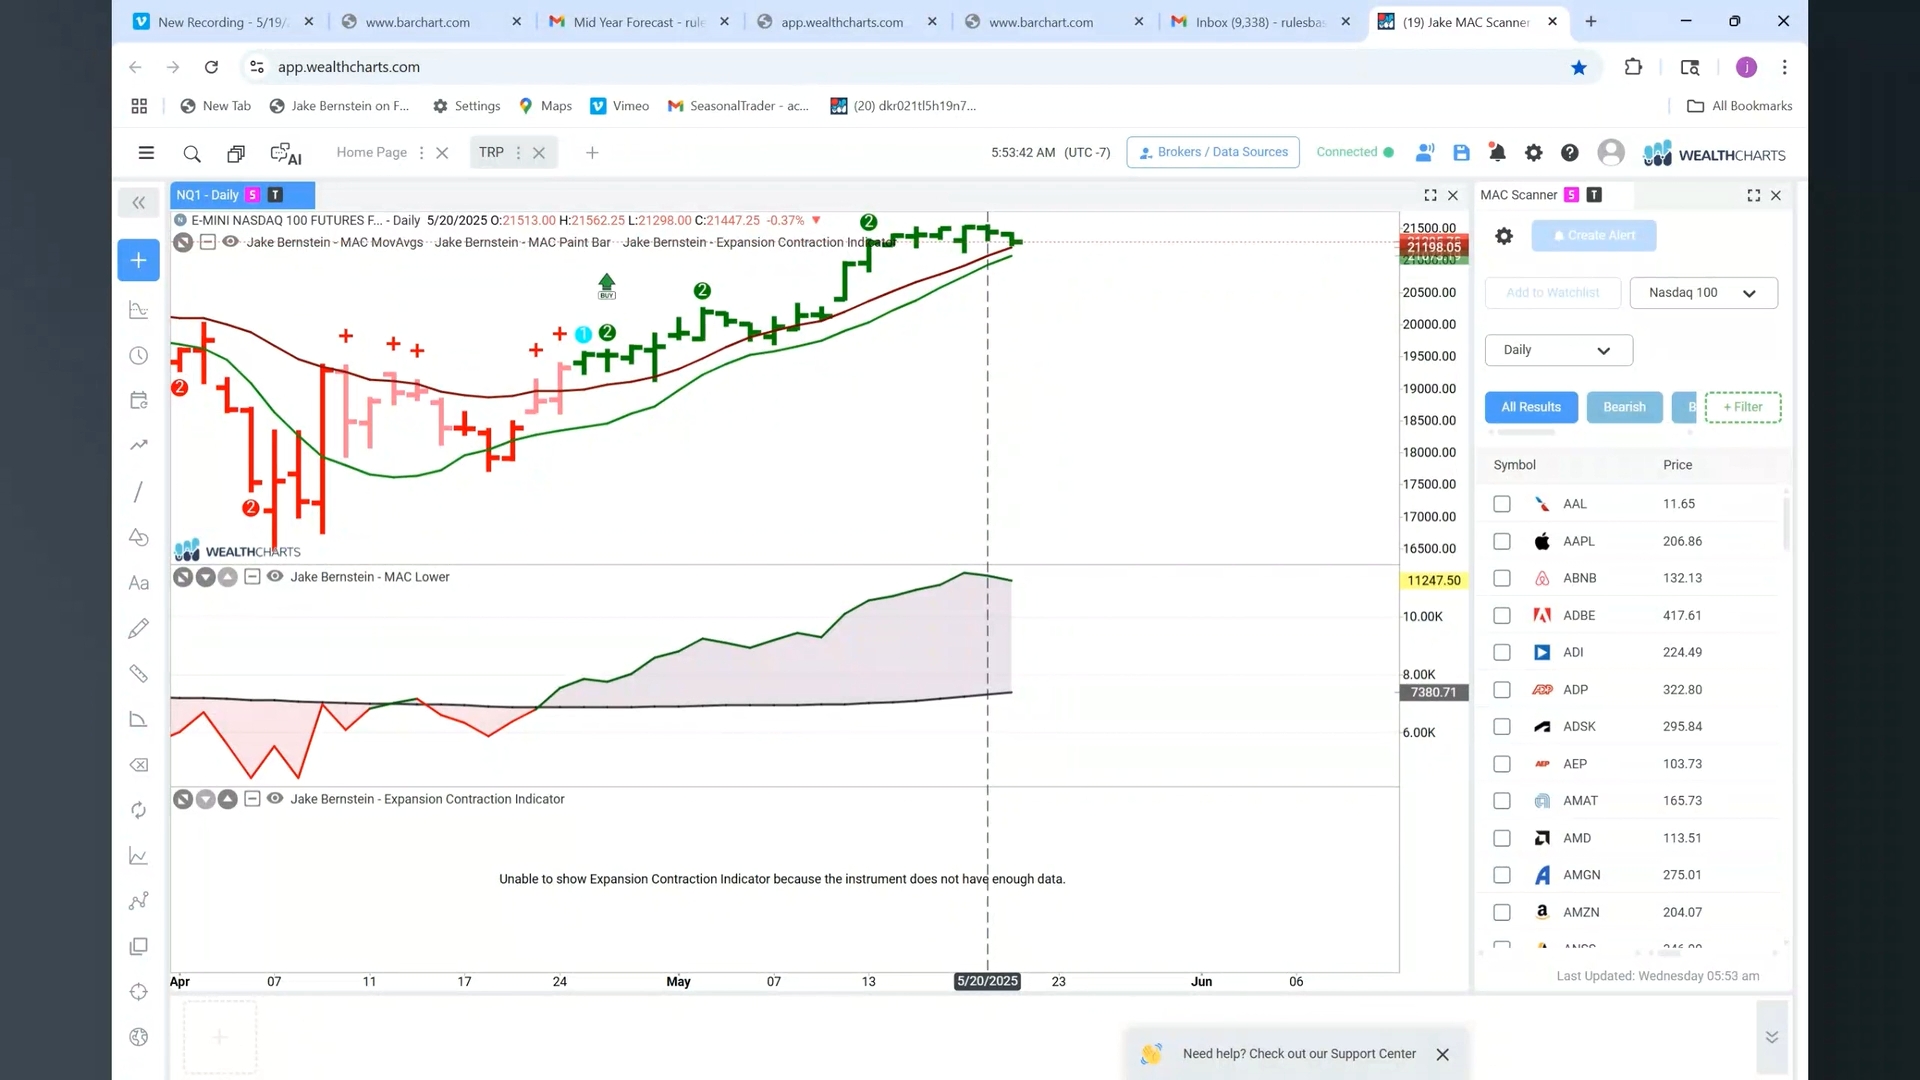Open the clock time tool in sidebar
Viewport: 1920px width, 1080px height.
(139, 356)
